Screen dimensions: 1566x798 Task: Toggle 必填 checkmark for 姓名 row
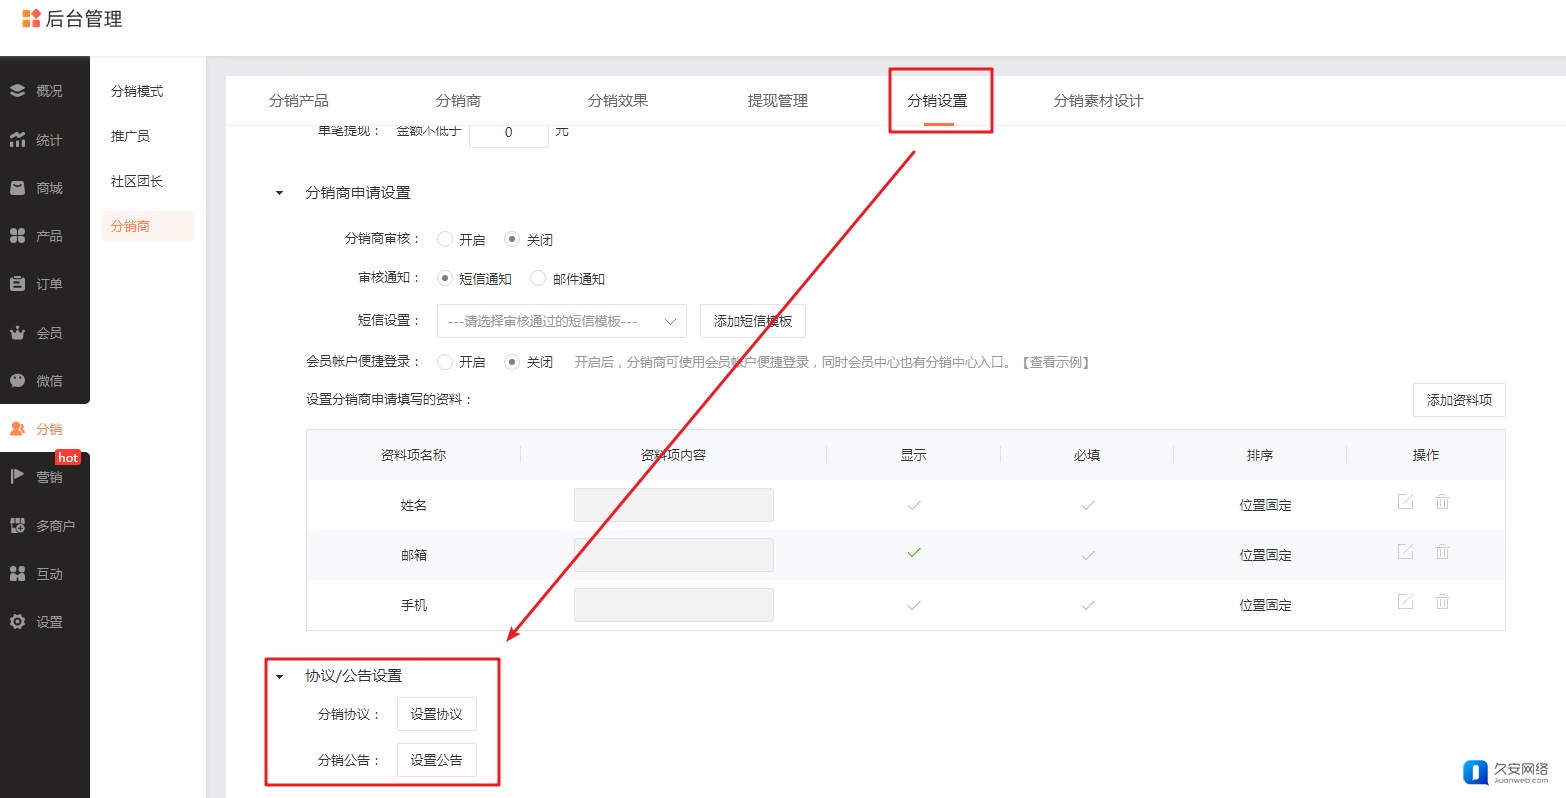[x=1087, y=505]
